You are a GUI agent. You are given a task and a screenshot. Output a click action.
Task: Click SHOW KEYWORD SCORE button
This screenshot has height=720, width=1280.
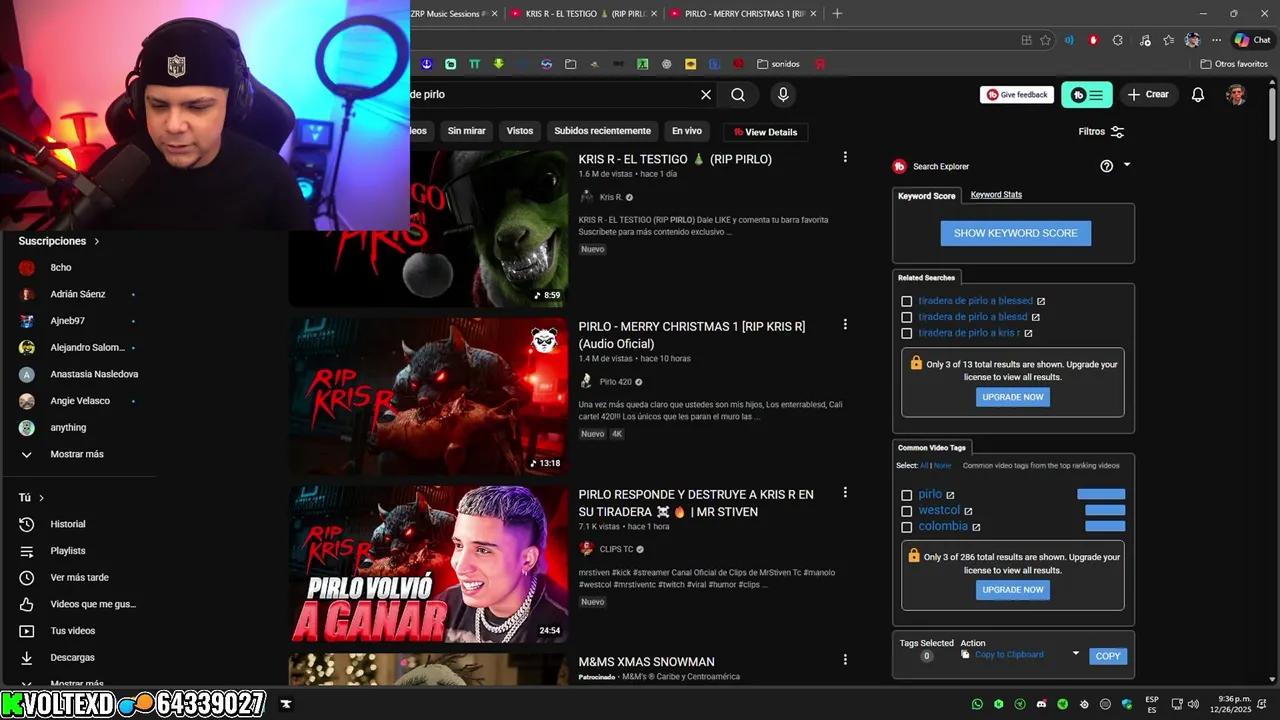pyautogui.click(x=1015, y=233)
